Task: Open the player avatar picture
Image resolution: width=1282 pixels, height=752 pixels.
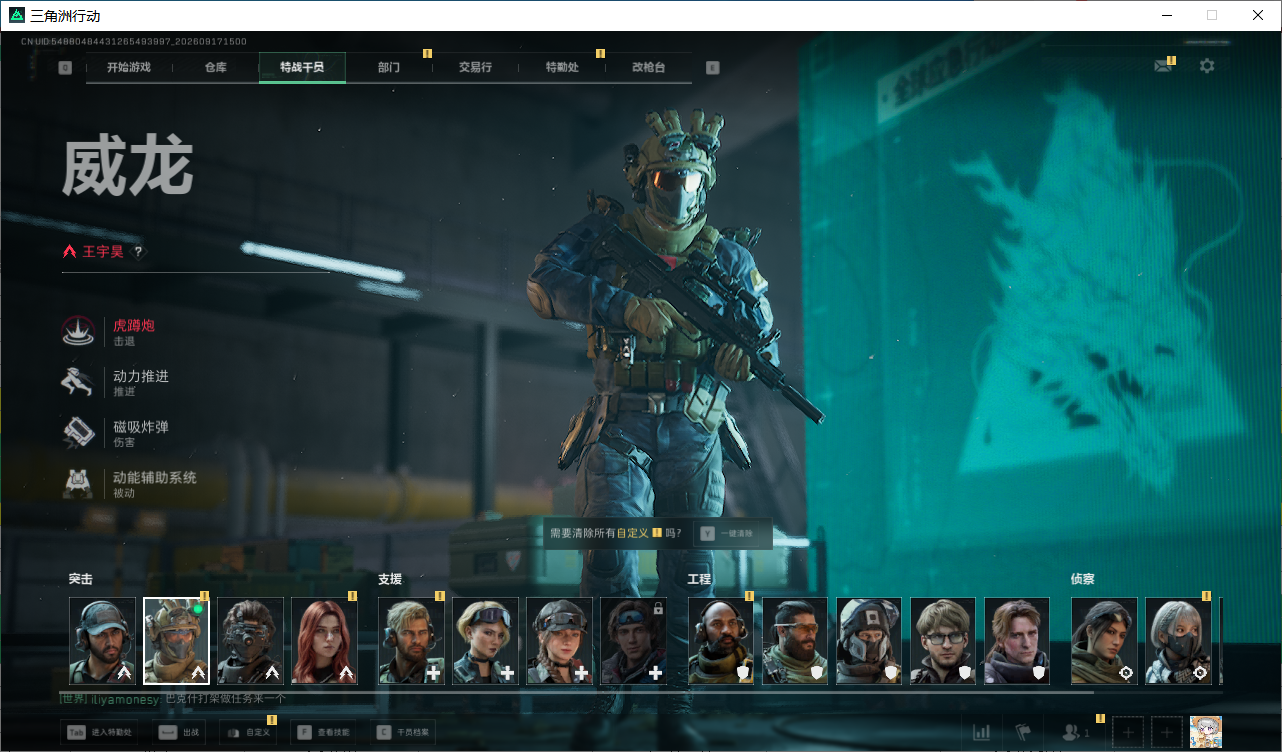Action: [x=1206, y=733]
